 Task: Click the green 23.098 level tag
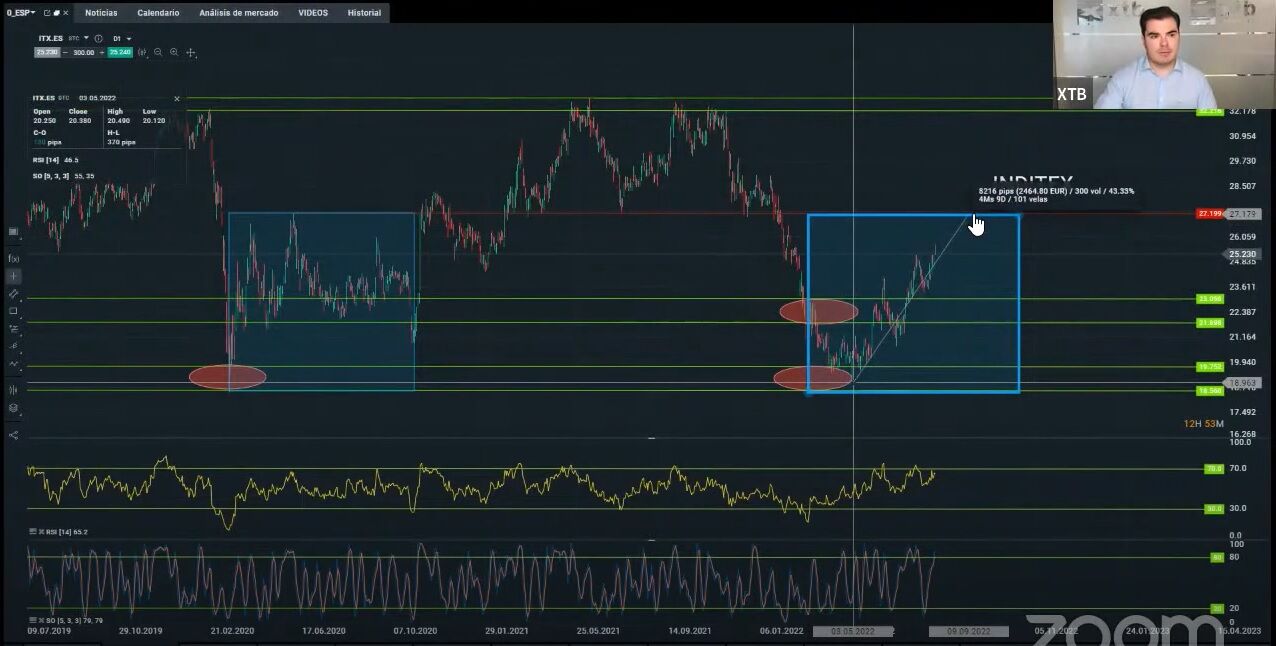click(x=1210, y=298)
